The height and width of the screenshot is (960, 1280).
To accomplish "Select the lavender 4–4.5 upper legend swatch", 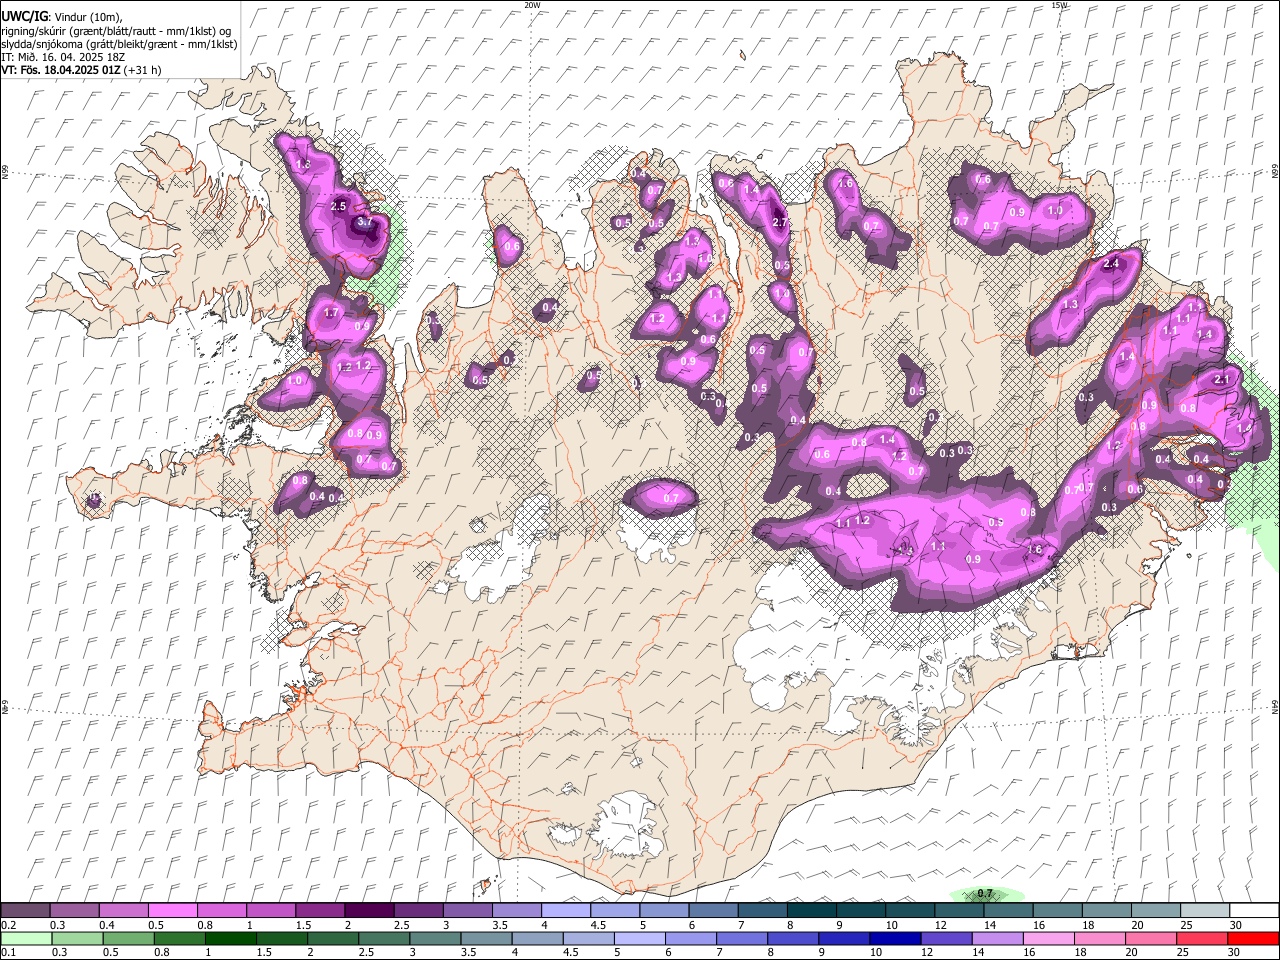I will tap(565, 911).
